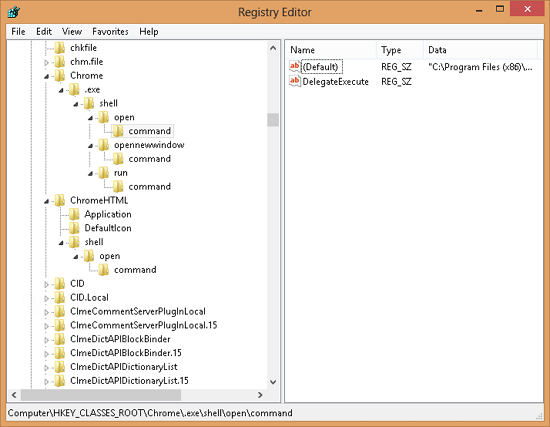Click the tree vertical scroll up arrow
This screenshot has height=427, width=550.
pyautogui.click(x=273, y=48)
